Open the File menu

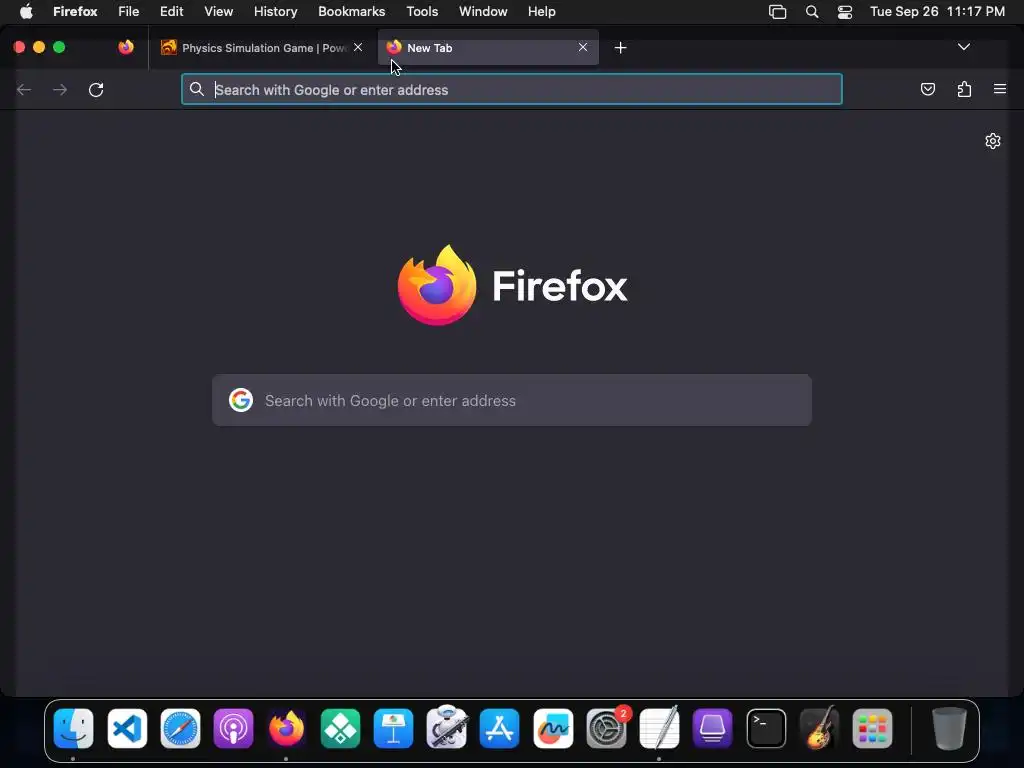point(129,11)
